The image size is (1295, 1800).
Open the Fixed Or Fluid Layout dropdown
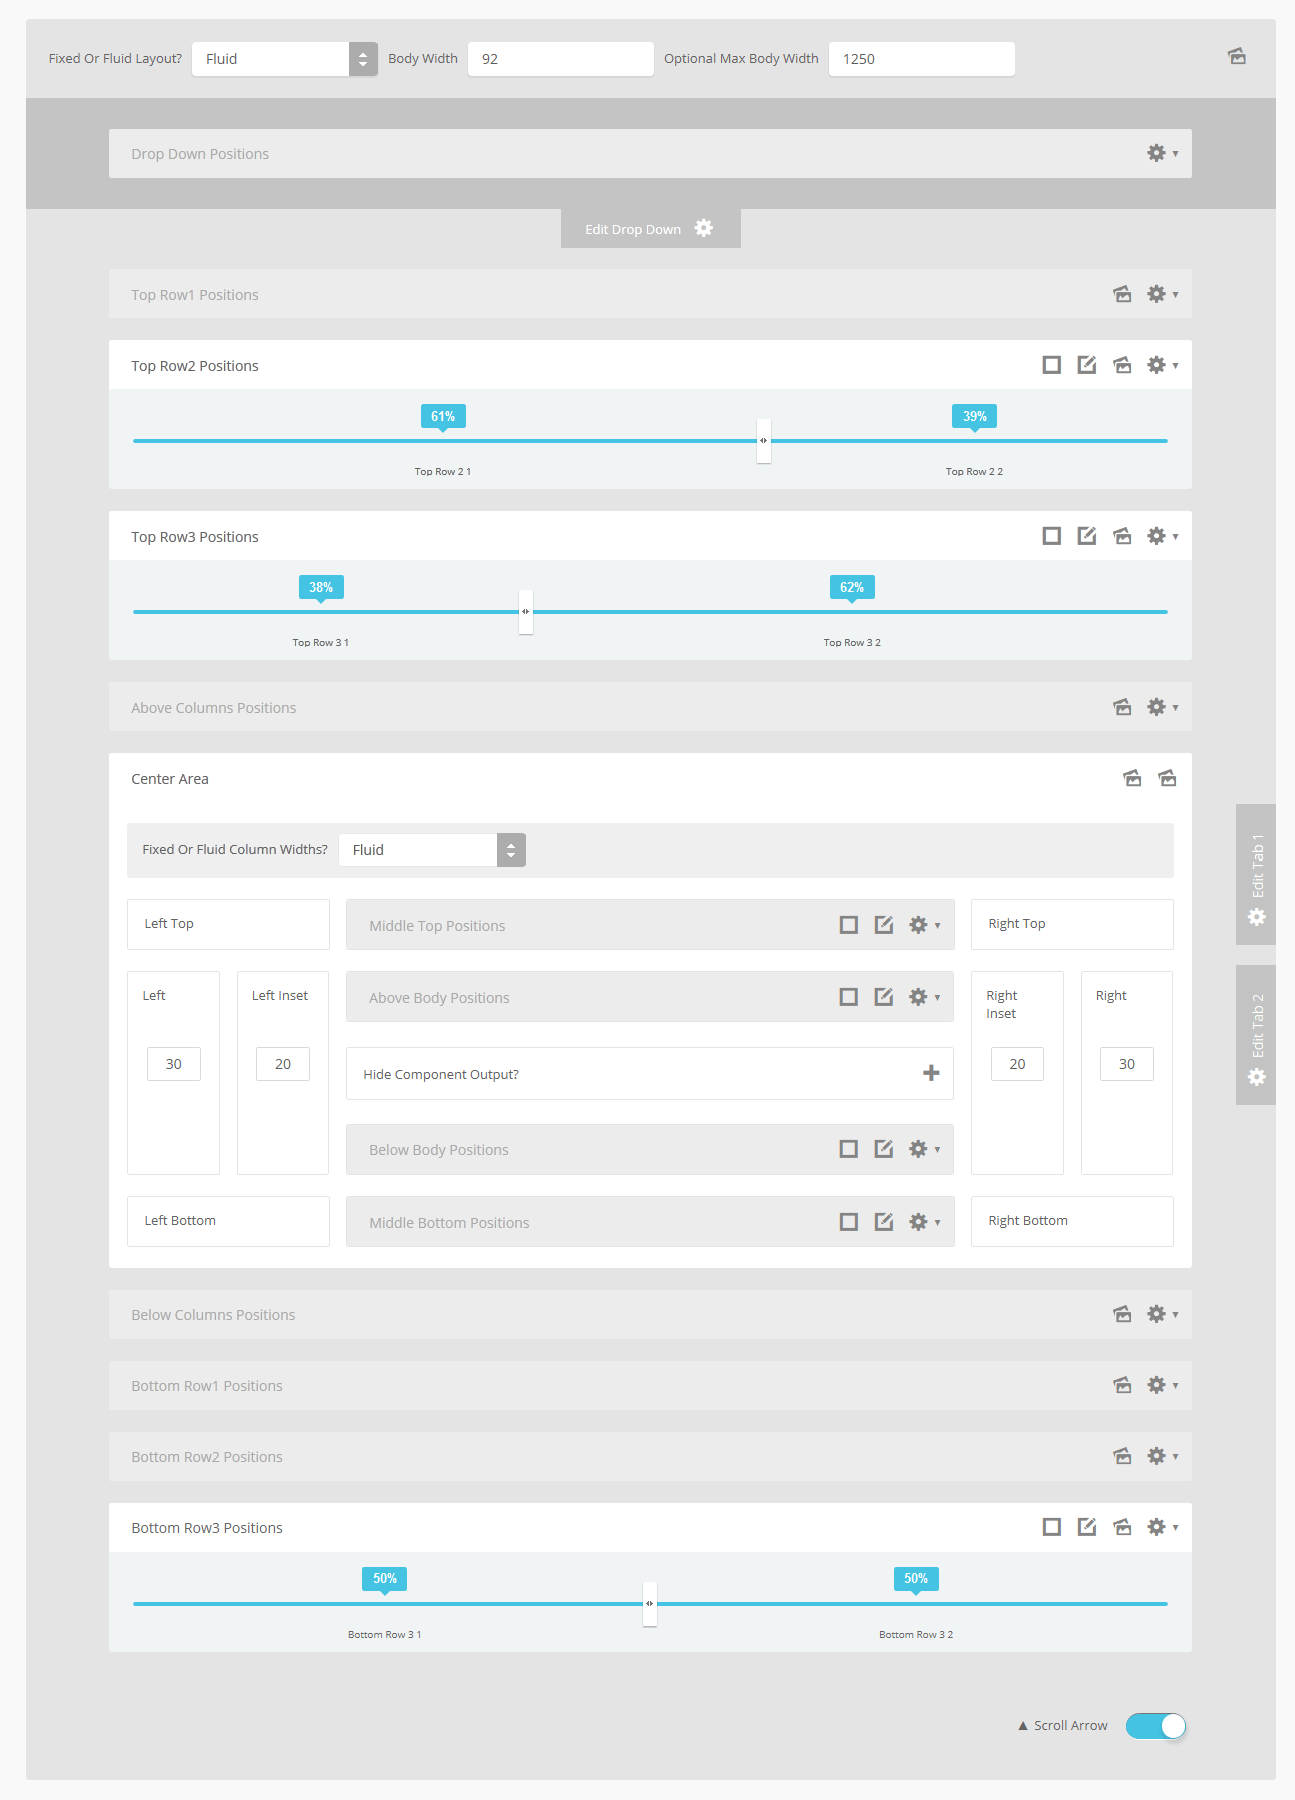[x=285, y=59]
